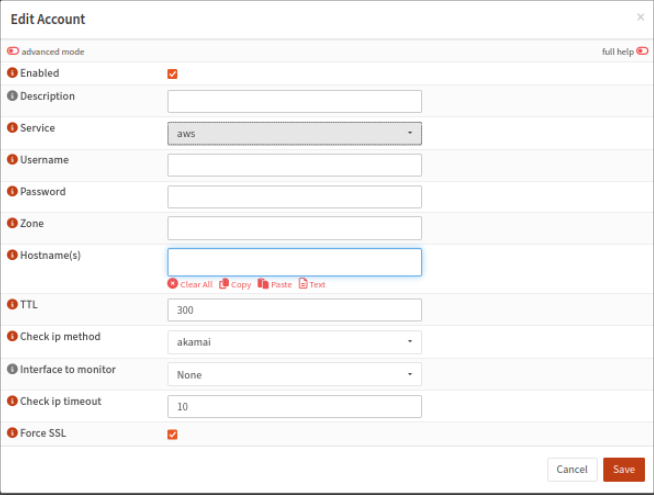Click the info icon beside TTL
This screenshot has height=495, width=654.
click(x=13, y=304)
